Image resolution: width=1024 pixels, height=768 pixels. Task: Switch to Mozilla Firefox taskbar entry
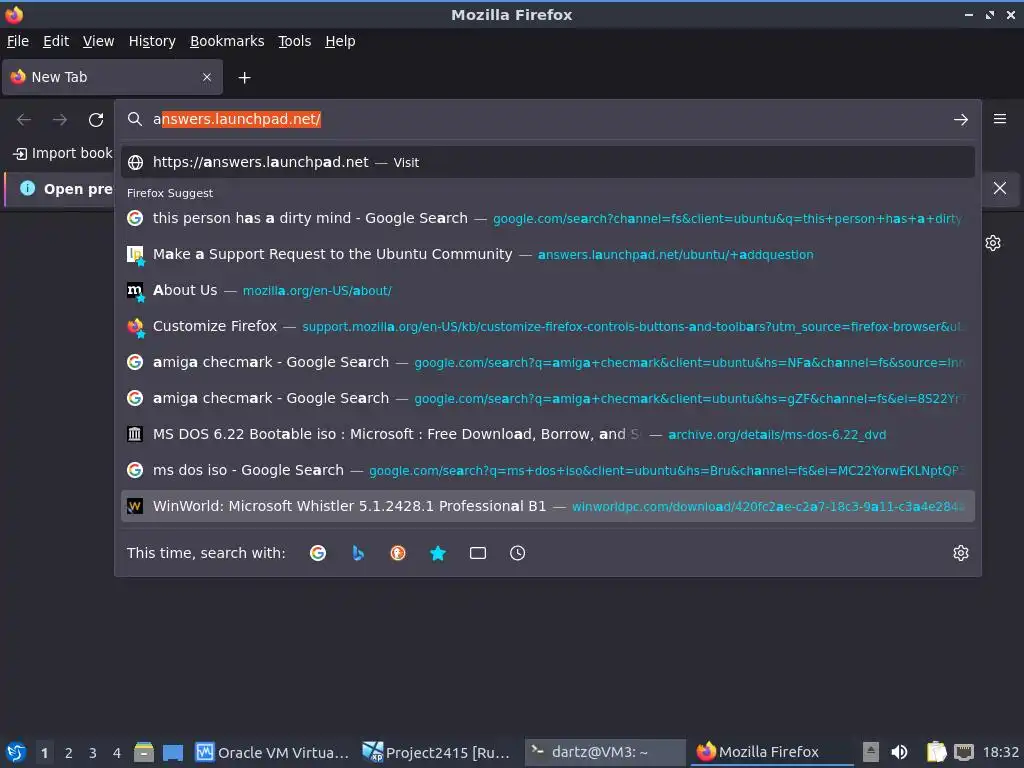coord(771,752)
